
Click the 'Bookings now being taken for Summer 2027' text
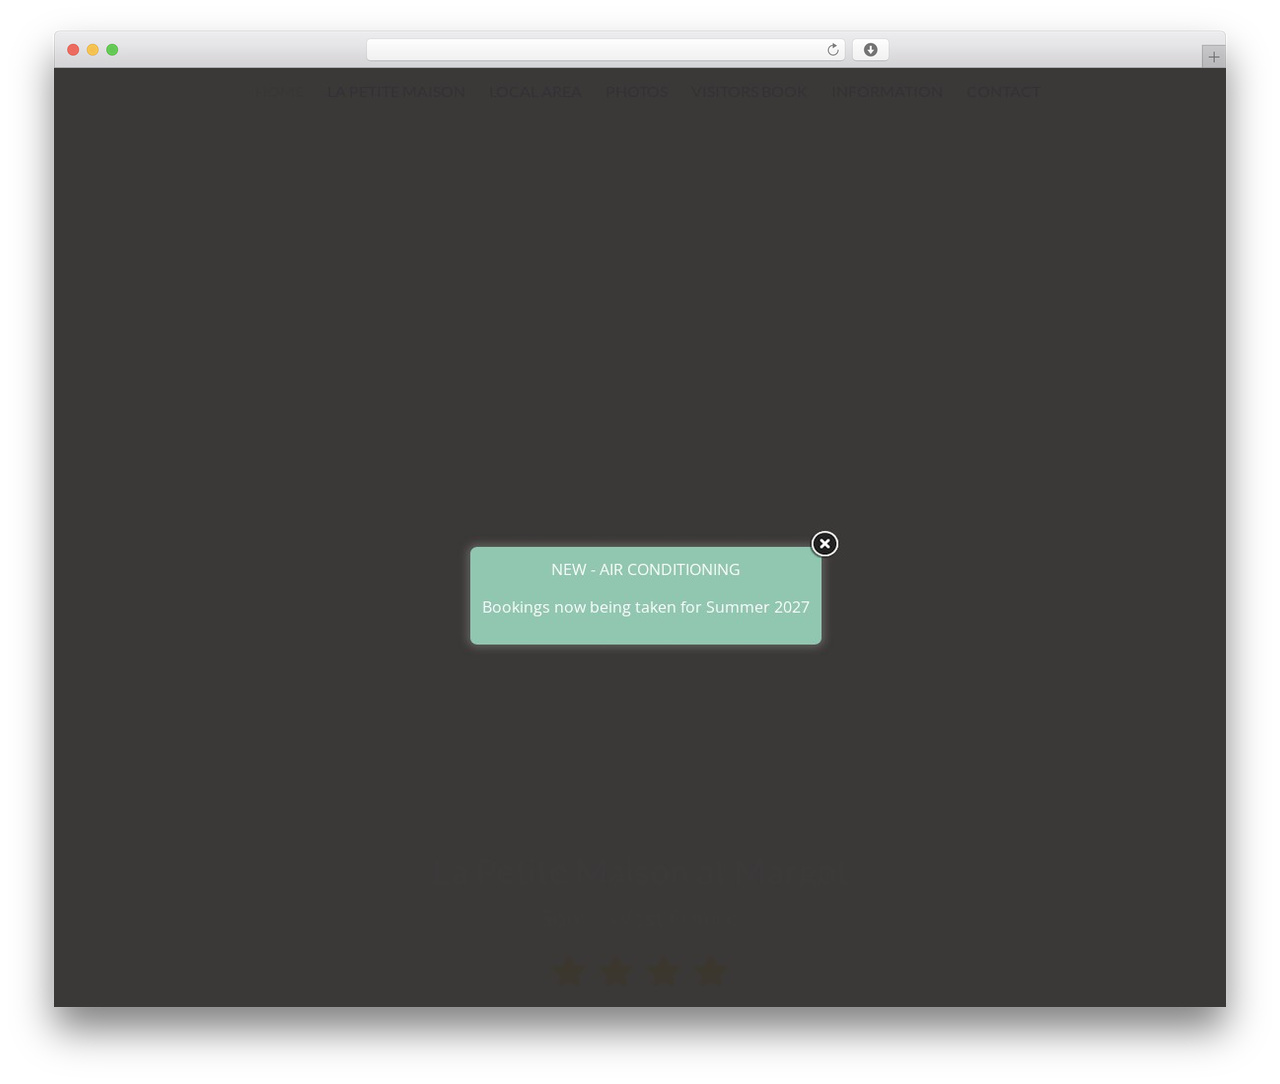click(x=646, y=607)
